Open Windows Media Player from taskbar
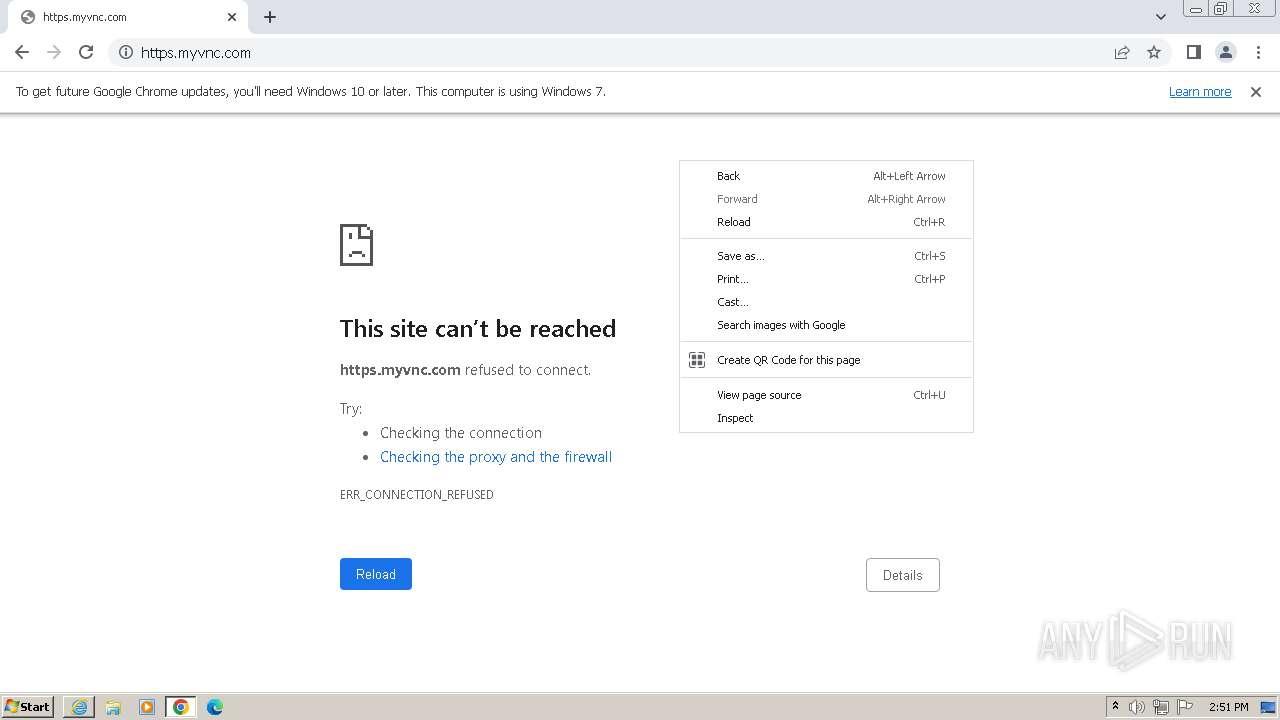 pos(147,707)
